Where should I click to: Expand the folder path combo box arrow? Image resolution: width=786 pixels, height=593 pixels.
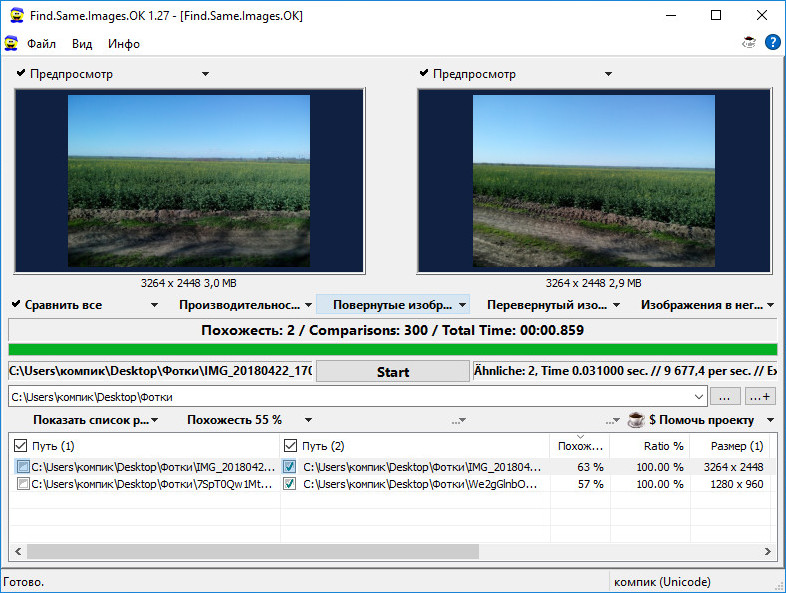click(x=699, y=397)
